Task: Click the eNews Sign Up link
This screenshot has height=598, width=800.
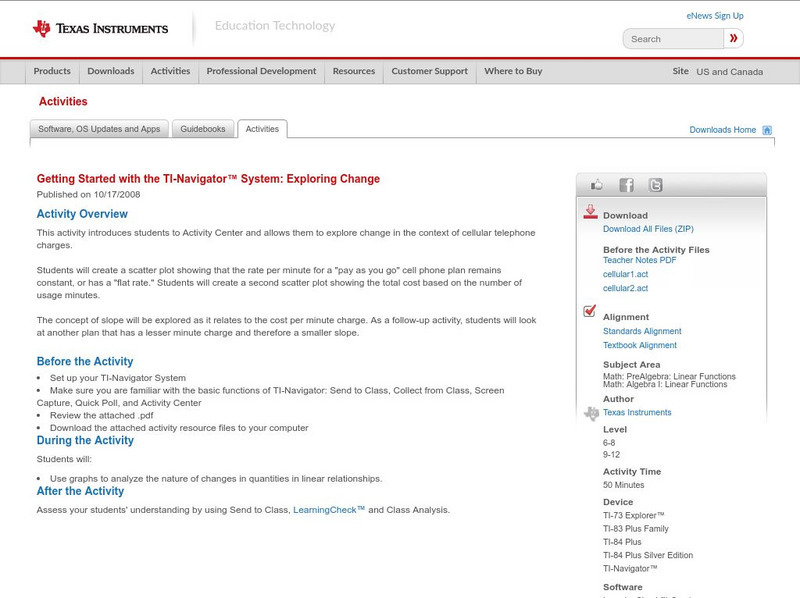Action: [715, 16]
